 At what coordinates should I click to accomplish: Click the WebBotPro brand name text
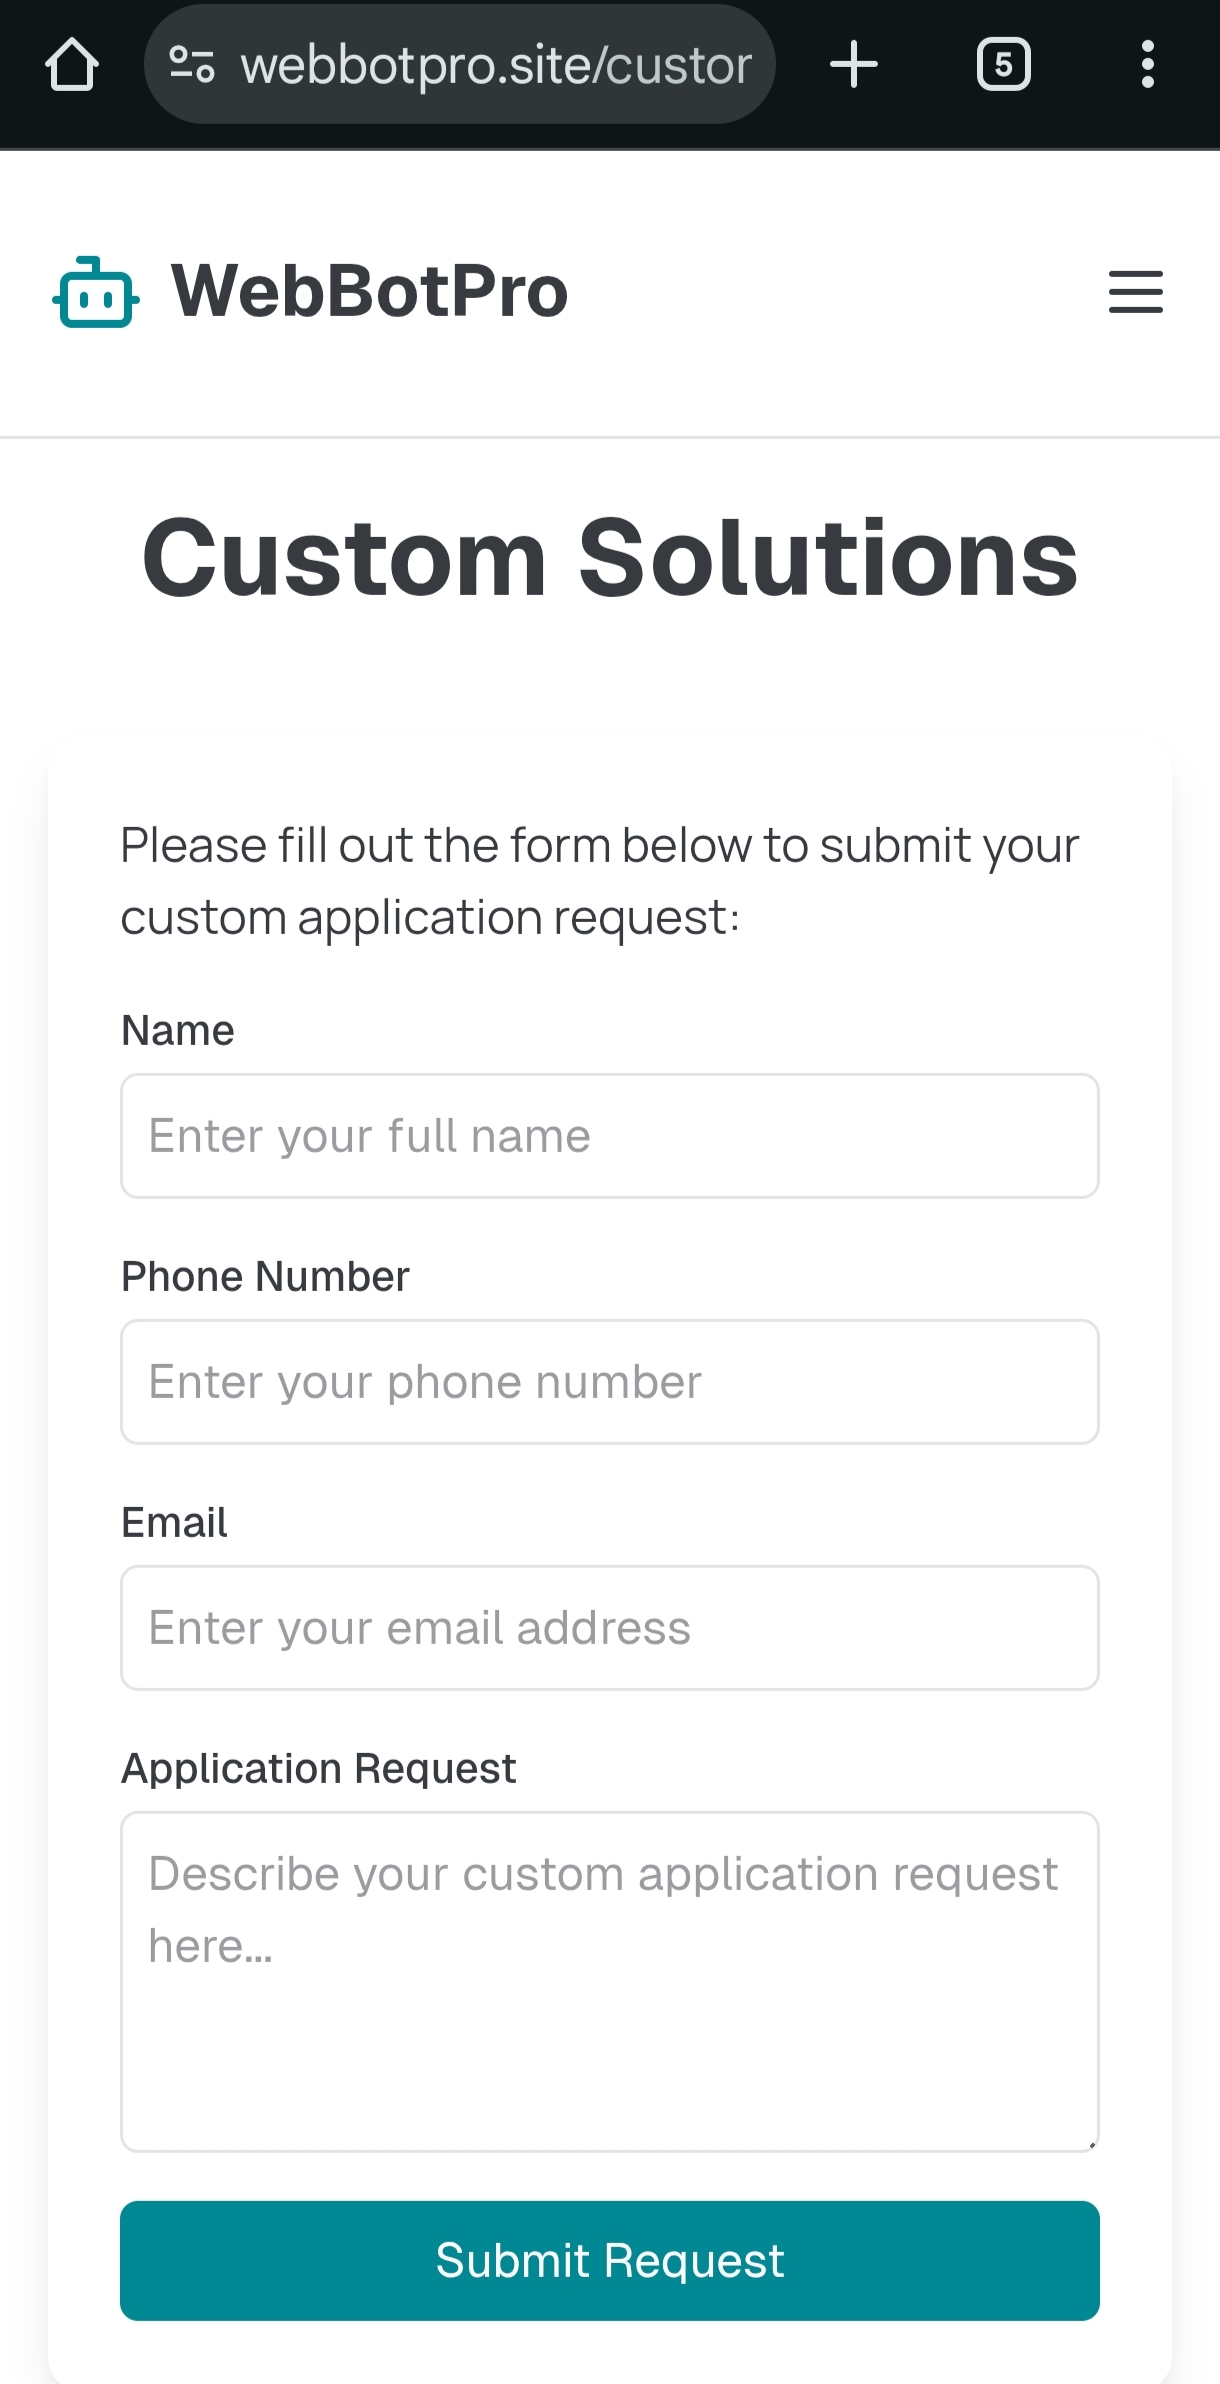pos(369,292)
